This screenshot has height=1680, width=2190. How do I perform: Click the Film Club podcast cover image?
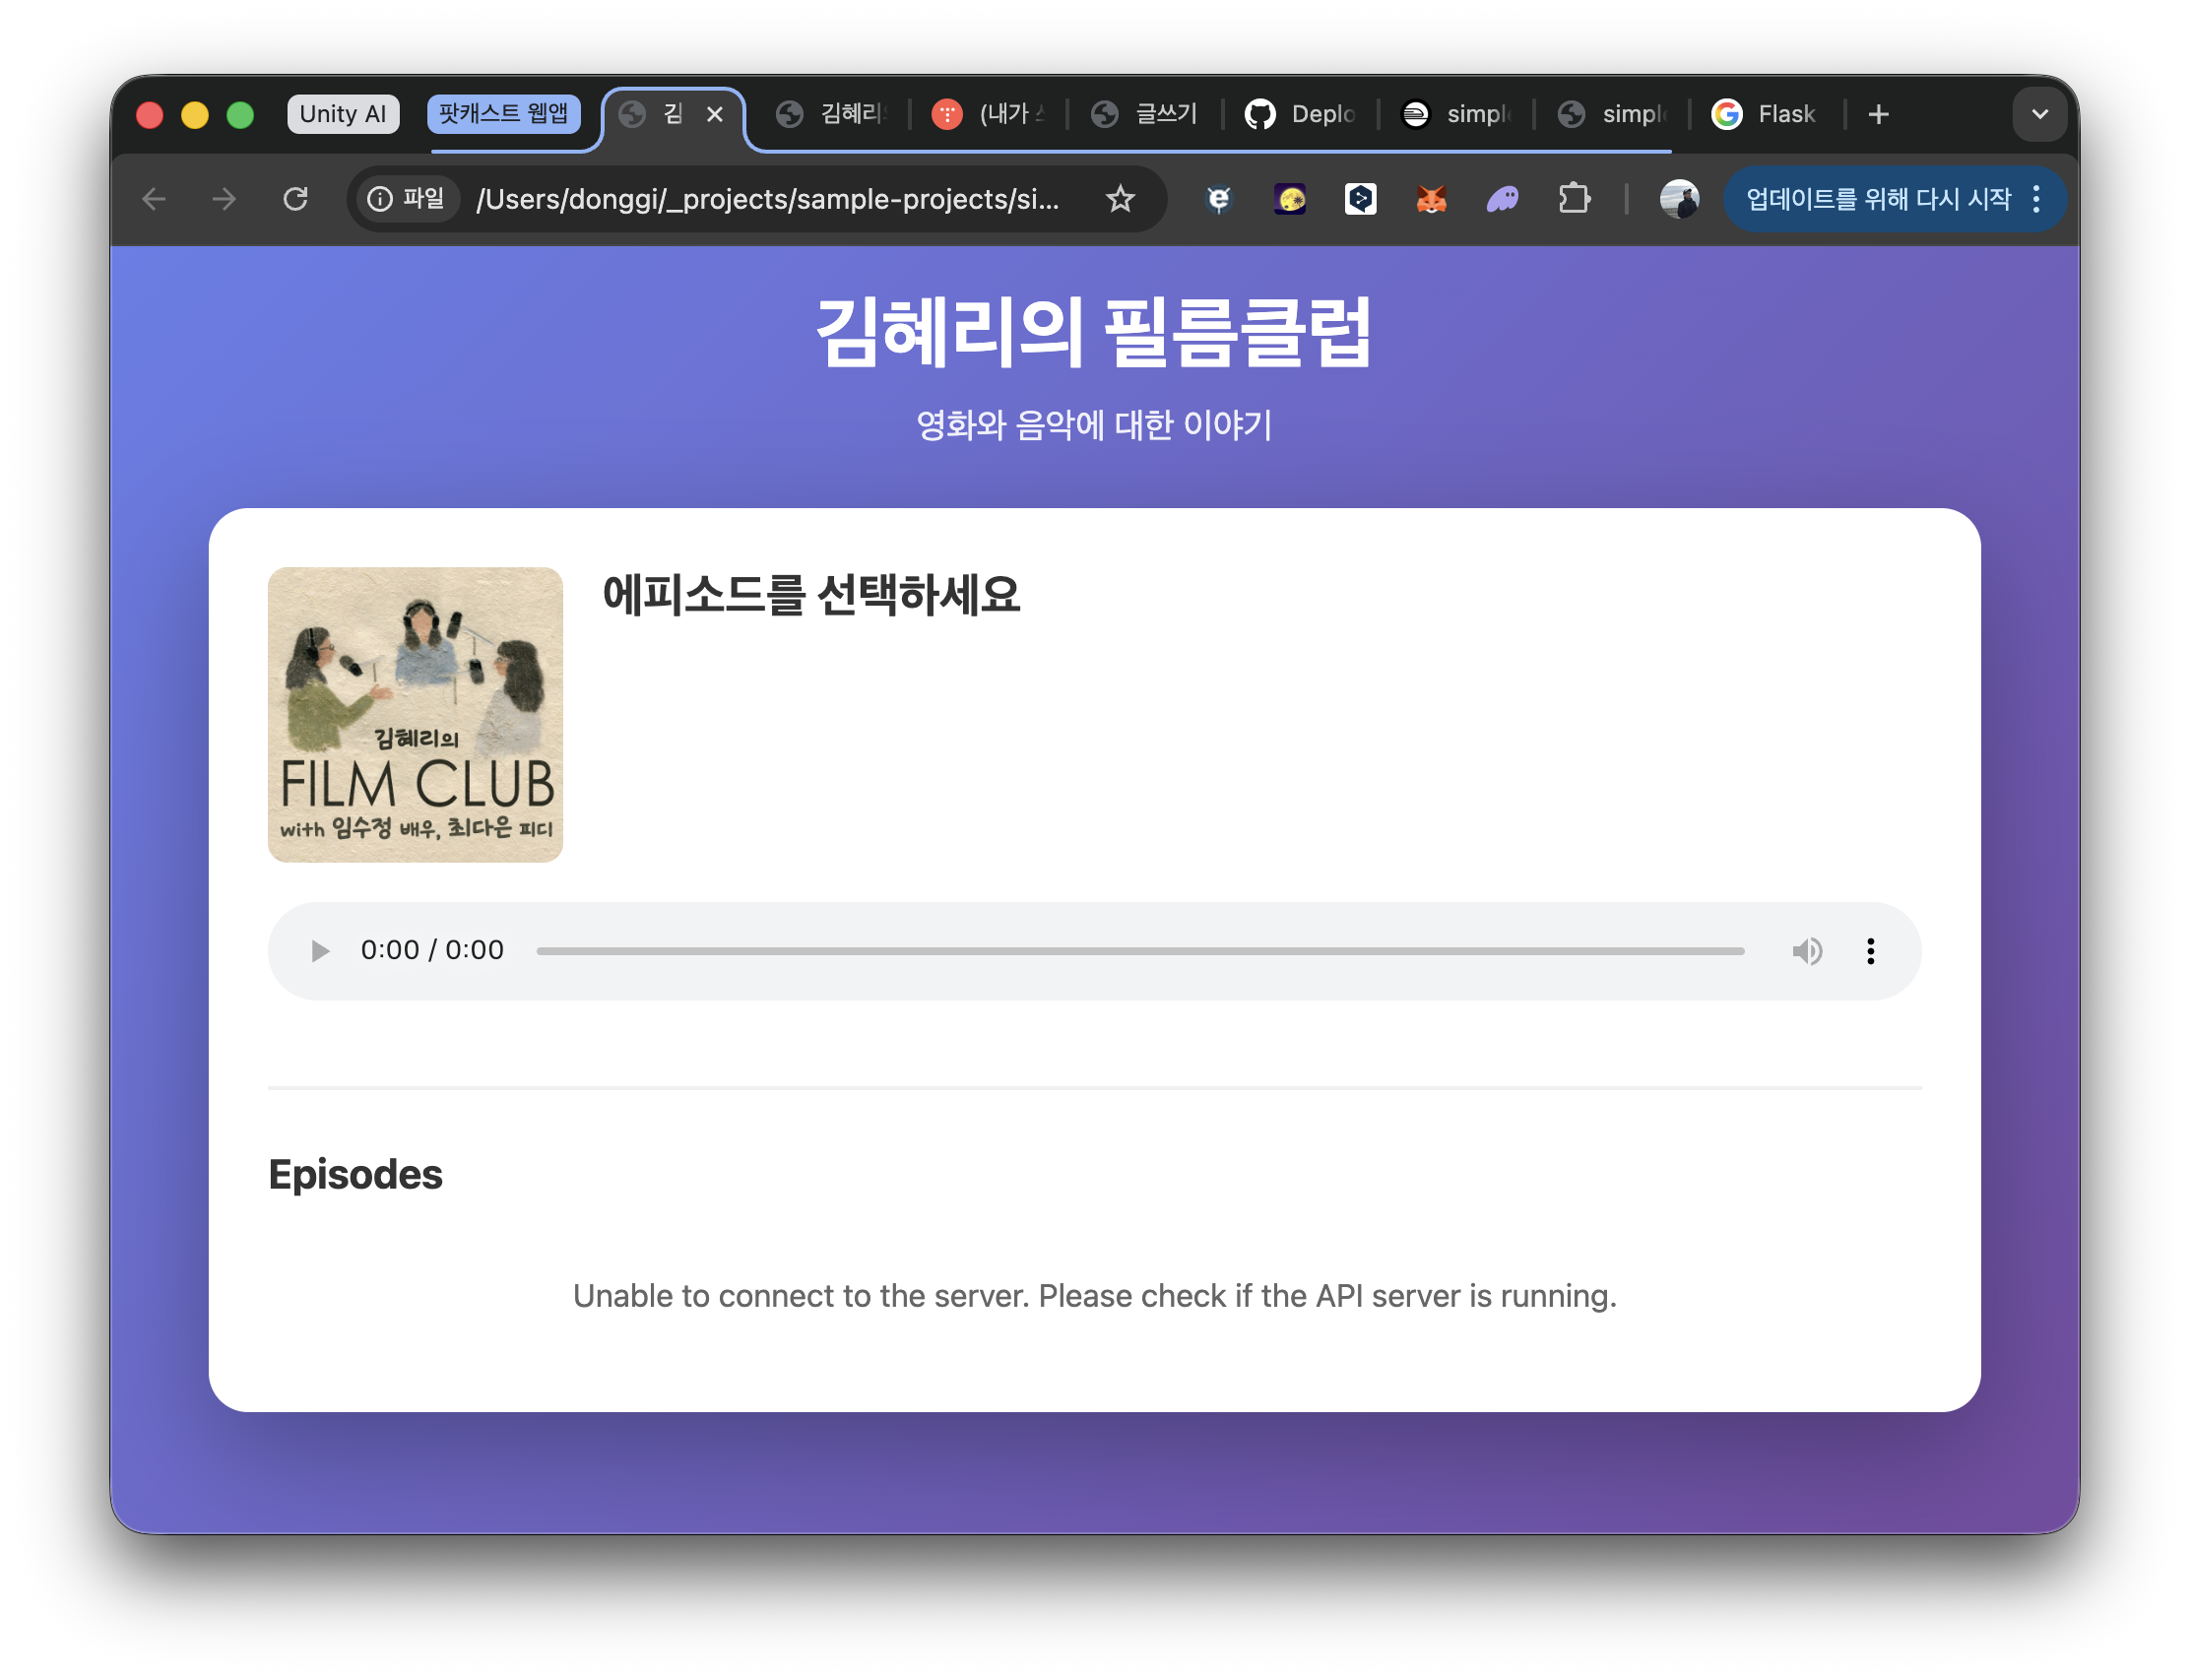[415, 714]
